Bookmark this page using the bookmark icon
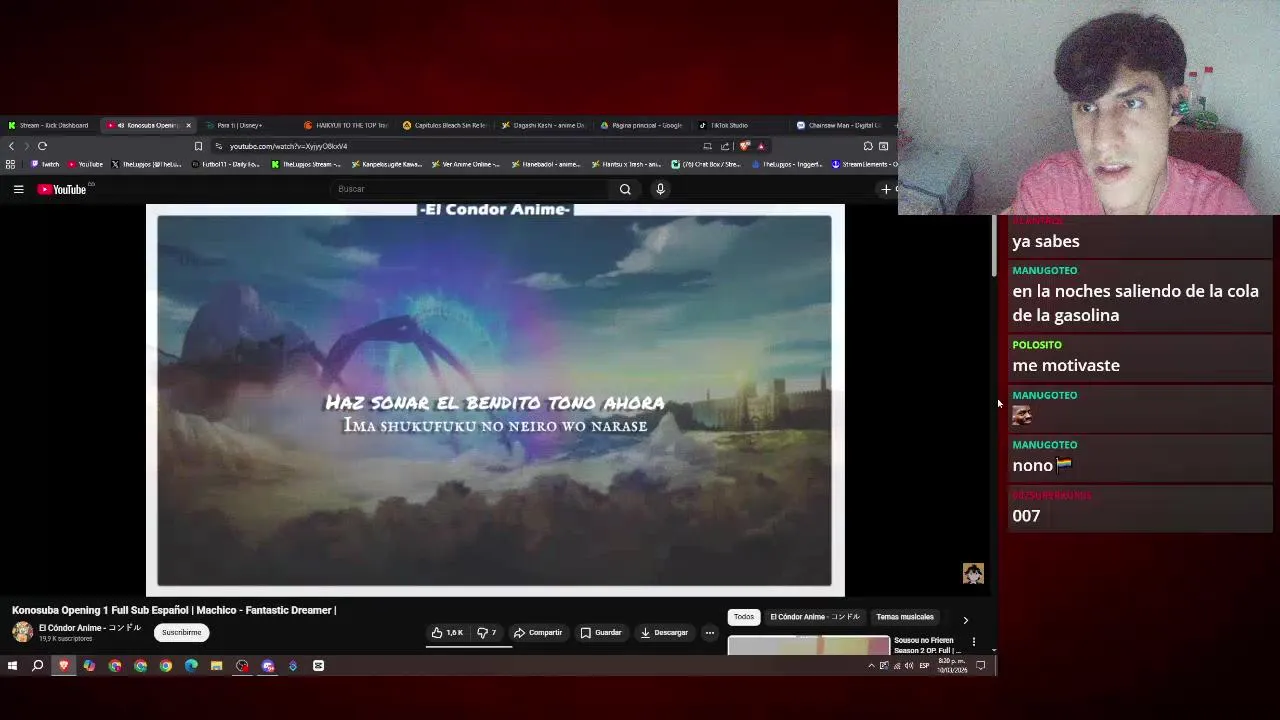The image size is (1280, 720). [x=198, y=146]
